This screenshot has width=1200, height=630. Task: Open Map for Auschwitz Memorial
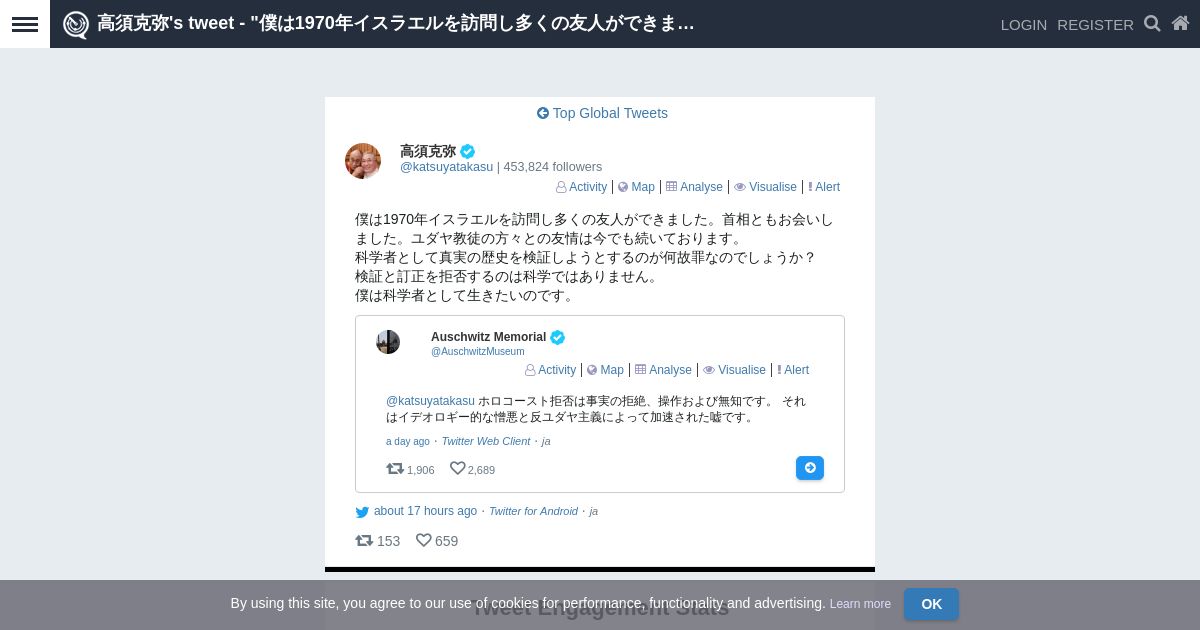605,370
